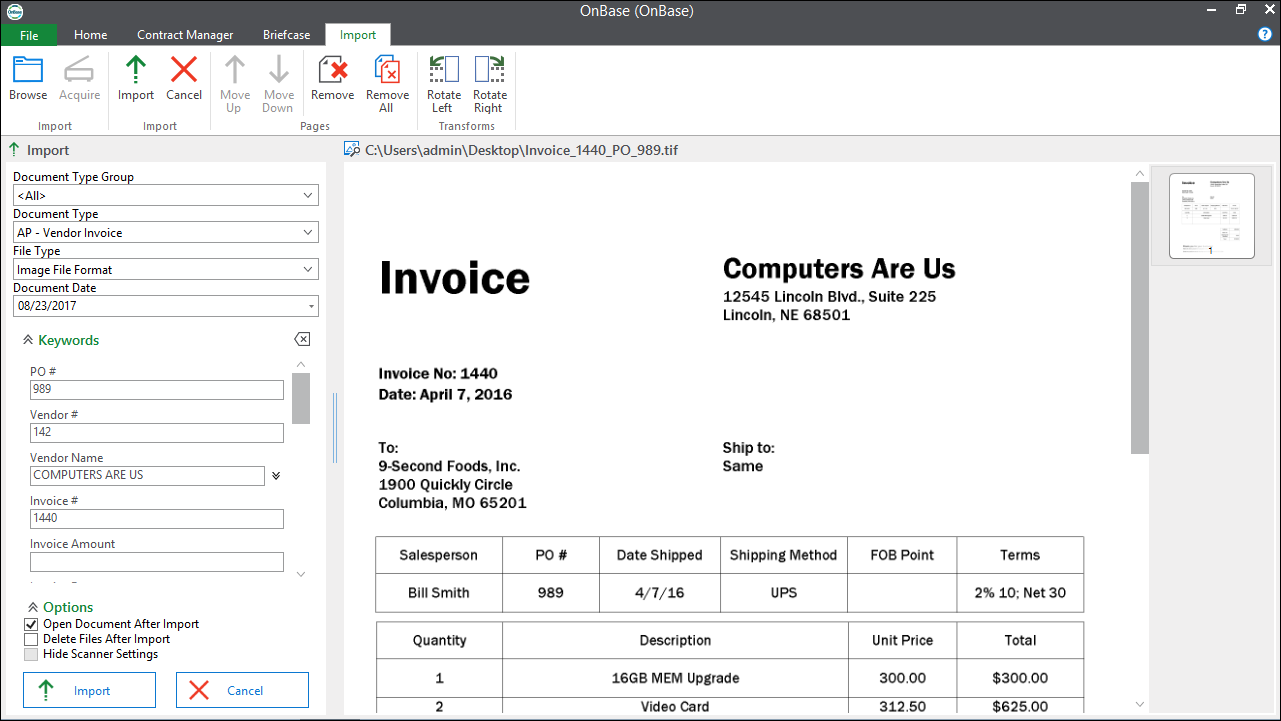This screenshot has height=721, width=1281.
Task: Open the Document Date picker dropdown
Action: point(312,306)
